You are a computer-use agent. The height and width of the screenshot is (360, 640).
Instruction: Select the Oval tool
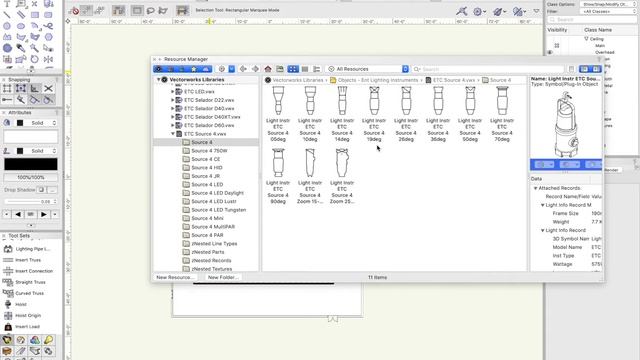21,26
